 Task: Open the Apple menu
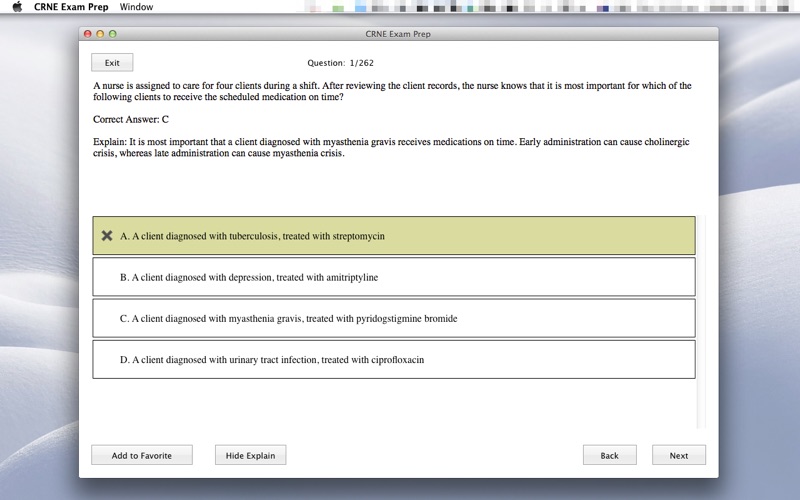point(17,7)
